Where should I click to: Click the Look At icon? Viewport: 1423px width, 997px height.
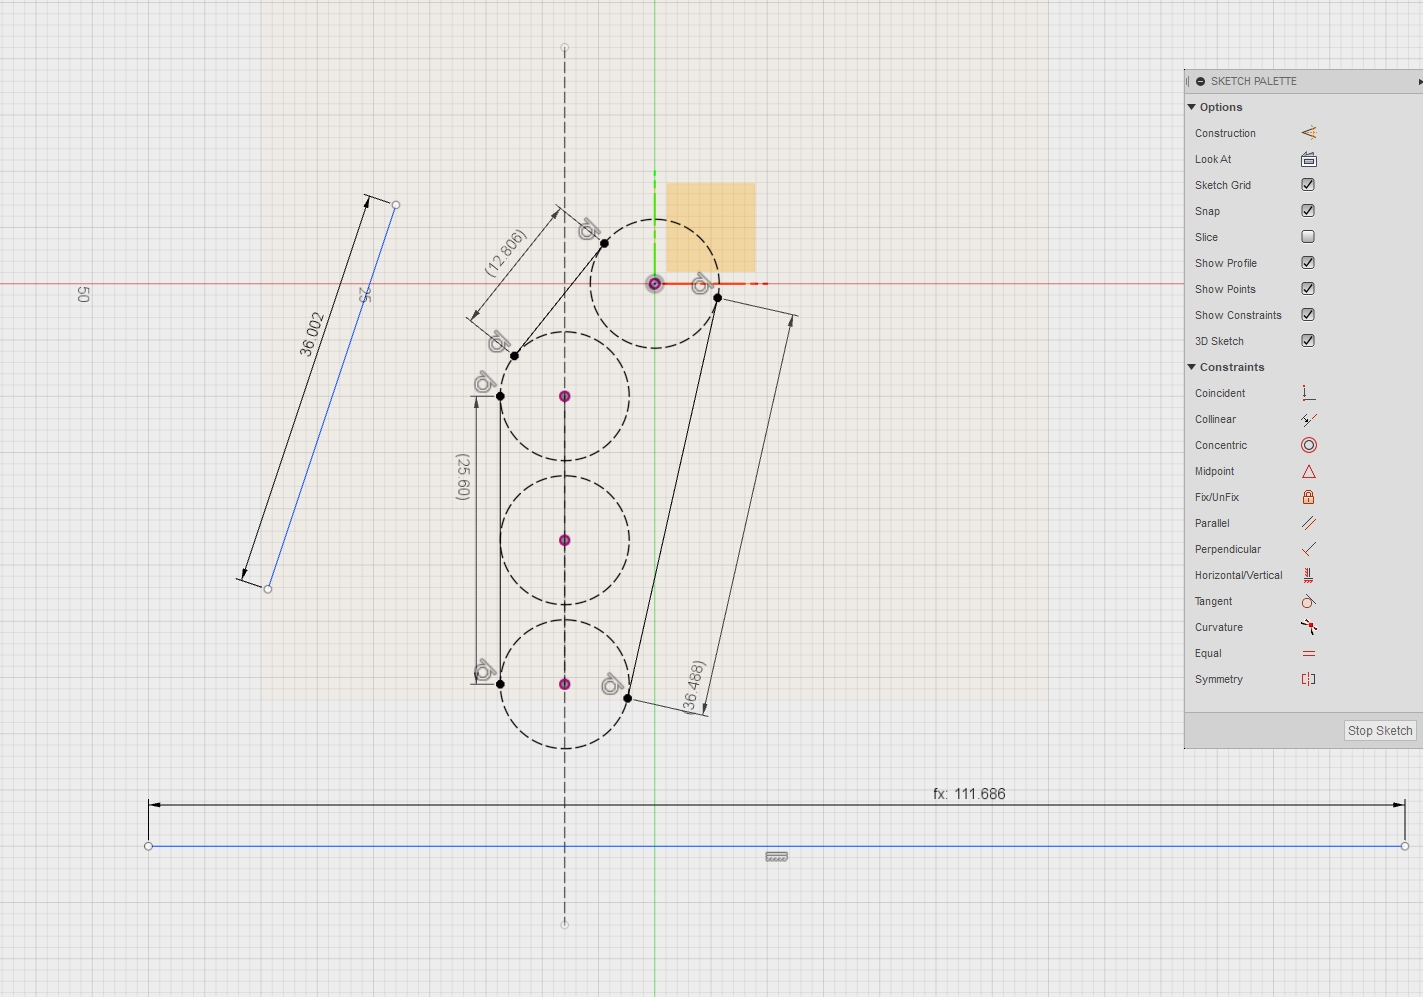point(1308,159)
